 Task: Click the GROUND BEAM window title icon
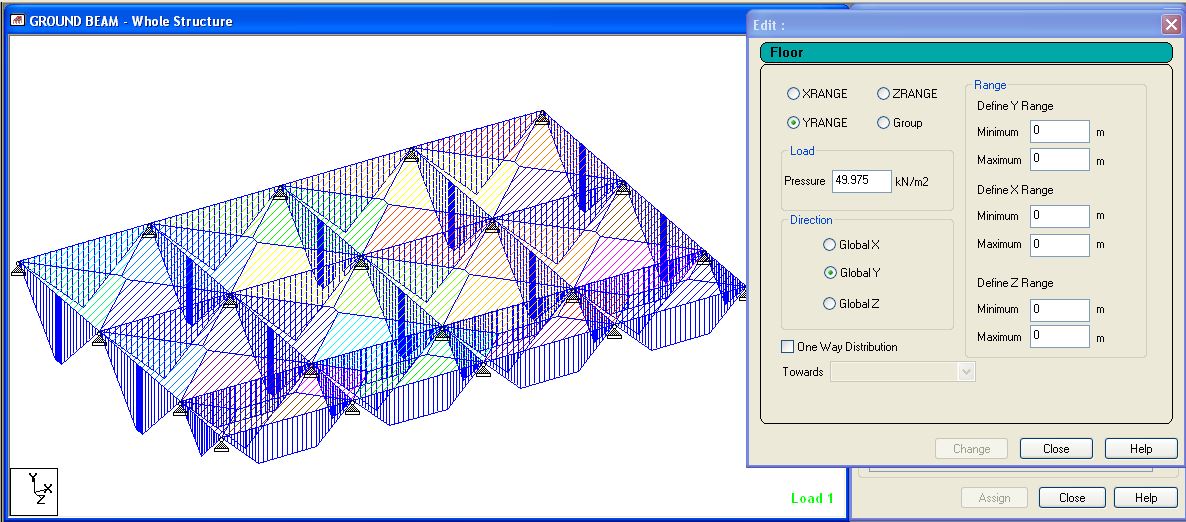(x=16, y=21)
